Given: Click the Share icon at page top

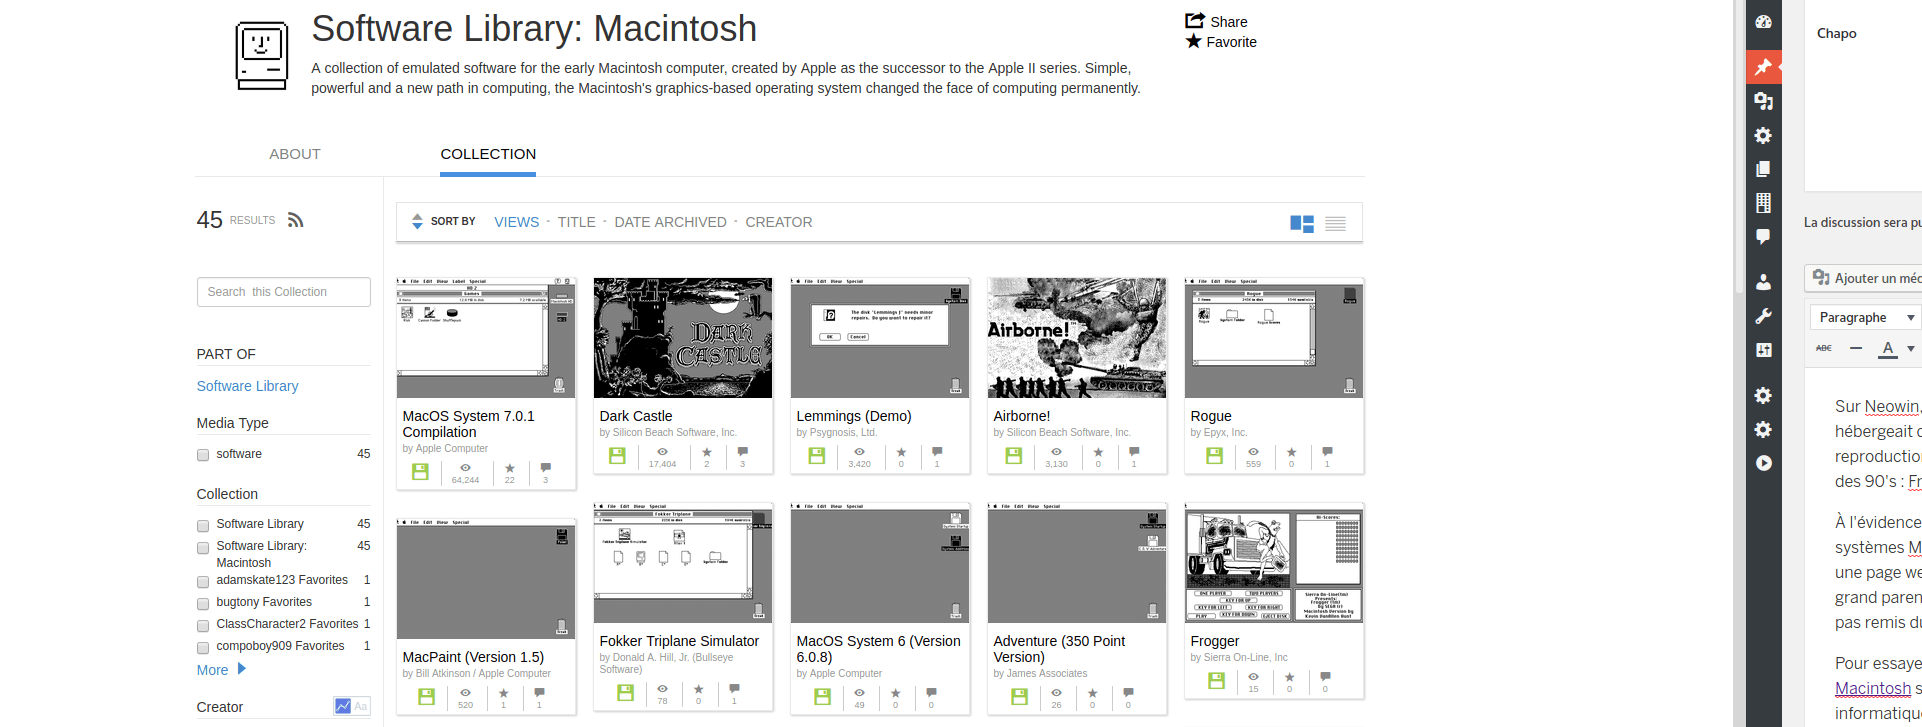Looking at the screenshot, I should click(x=1195, y=20).
